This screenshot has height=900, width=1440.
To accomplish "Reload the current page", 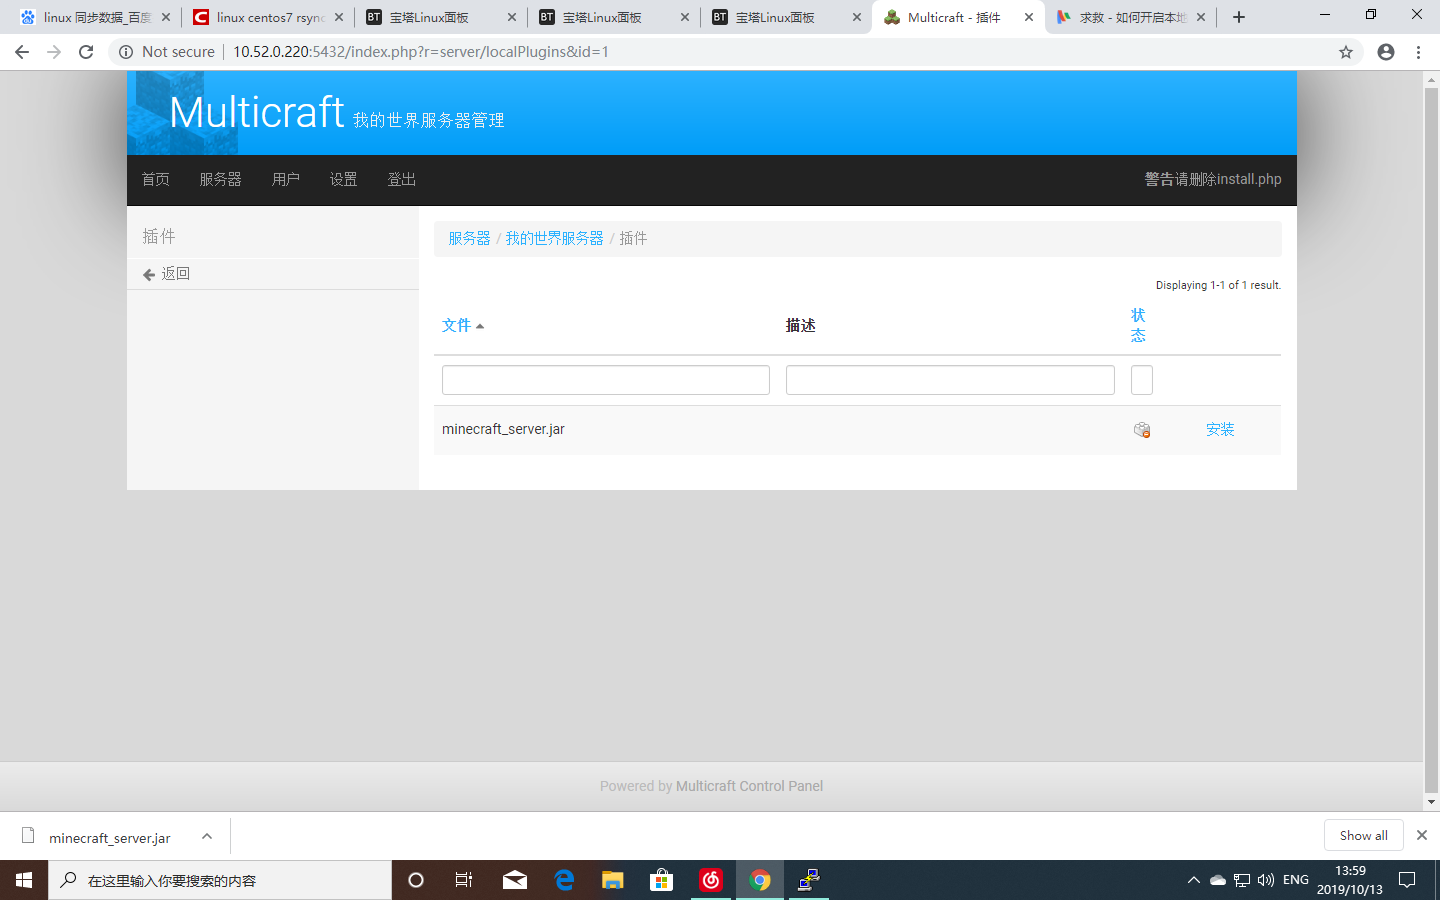I will (x=86, y=52).
